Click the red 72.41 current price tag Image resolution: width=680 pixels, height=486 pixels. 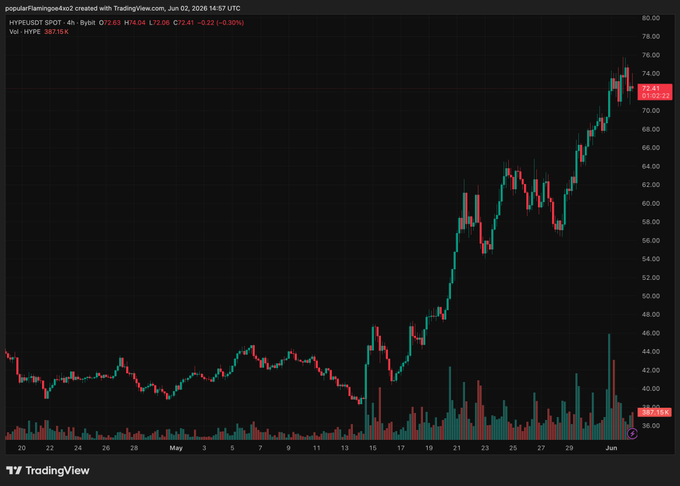654,92
